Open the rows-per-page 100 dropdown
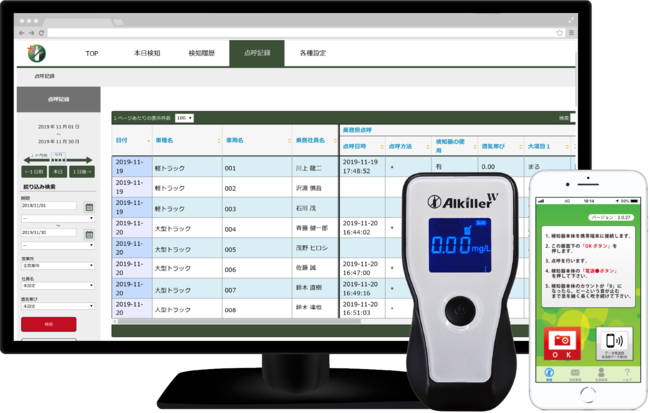This screenshot has width=650, height=413. (x=184, y=118)
